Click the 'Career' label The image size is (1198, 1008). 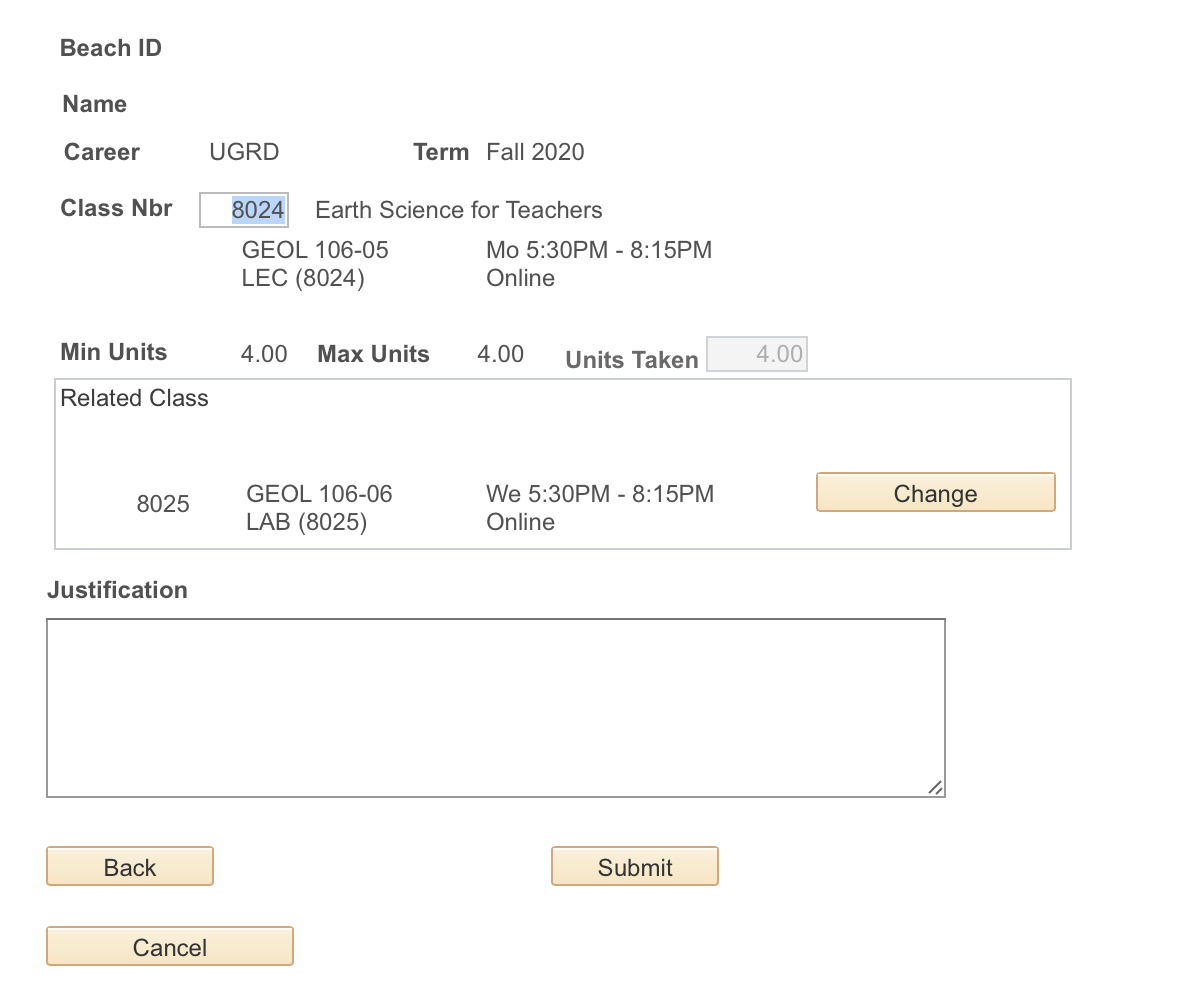click(x=102, y=152)
